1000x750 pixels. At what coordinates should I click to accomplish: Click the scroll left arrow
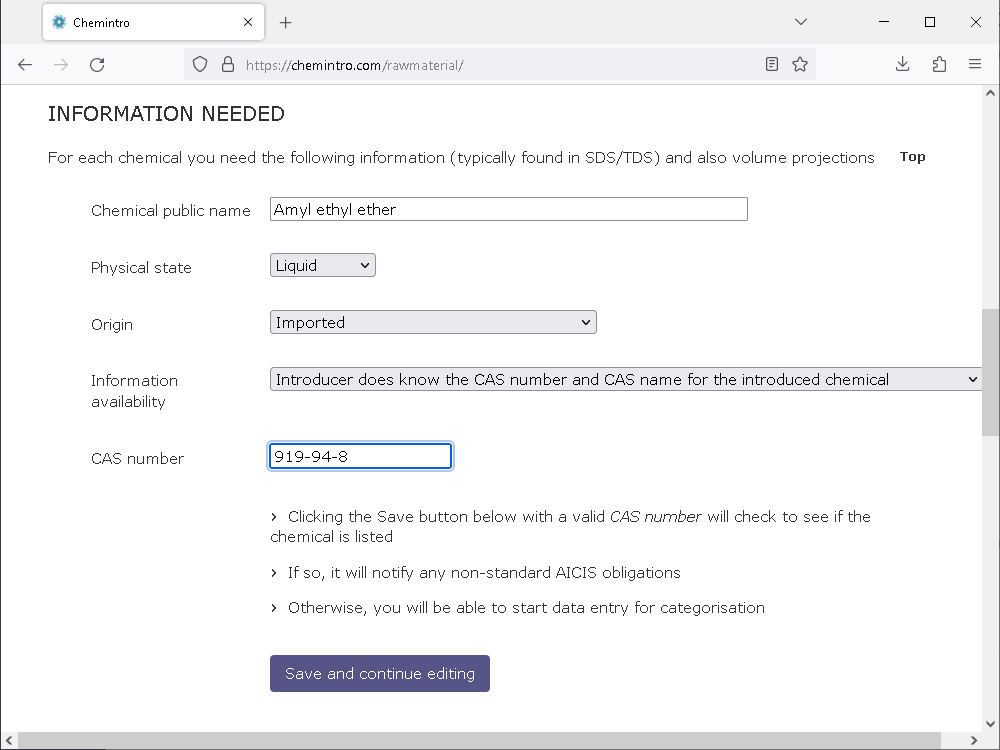coord(8,740)
